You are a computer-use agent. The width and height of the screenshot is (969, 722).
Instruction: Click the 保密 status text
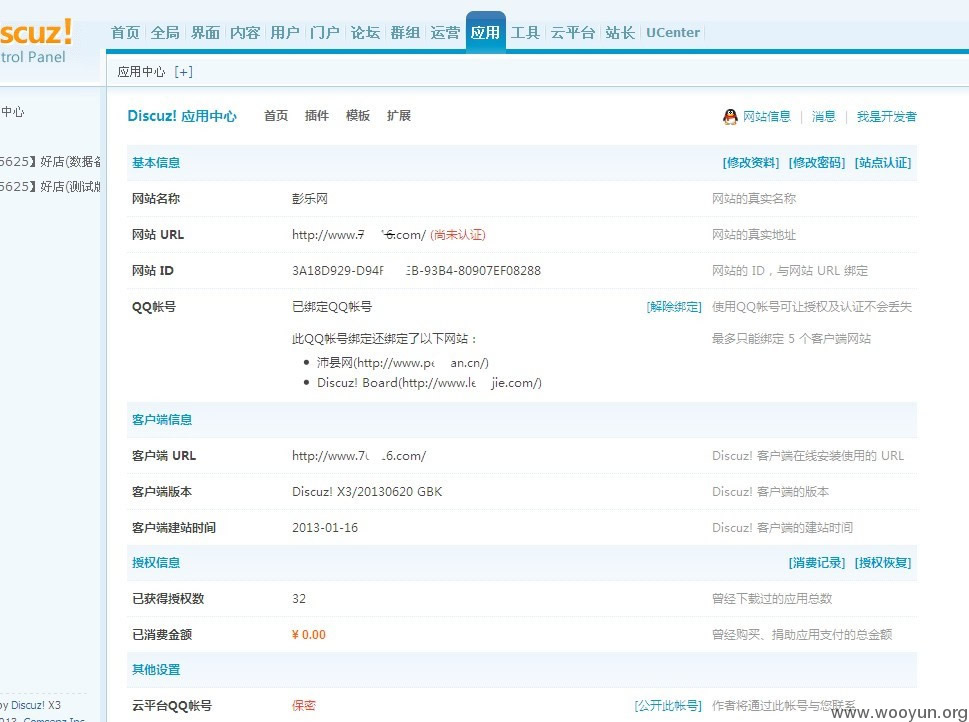point(303,705)
